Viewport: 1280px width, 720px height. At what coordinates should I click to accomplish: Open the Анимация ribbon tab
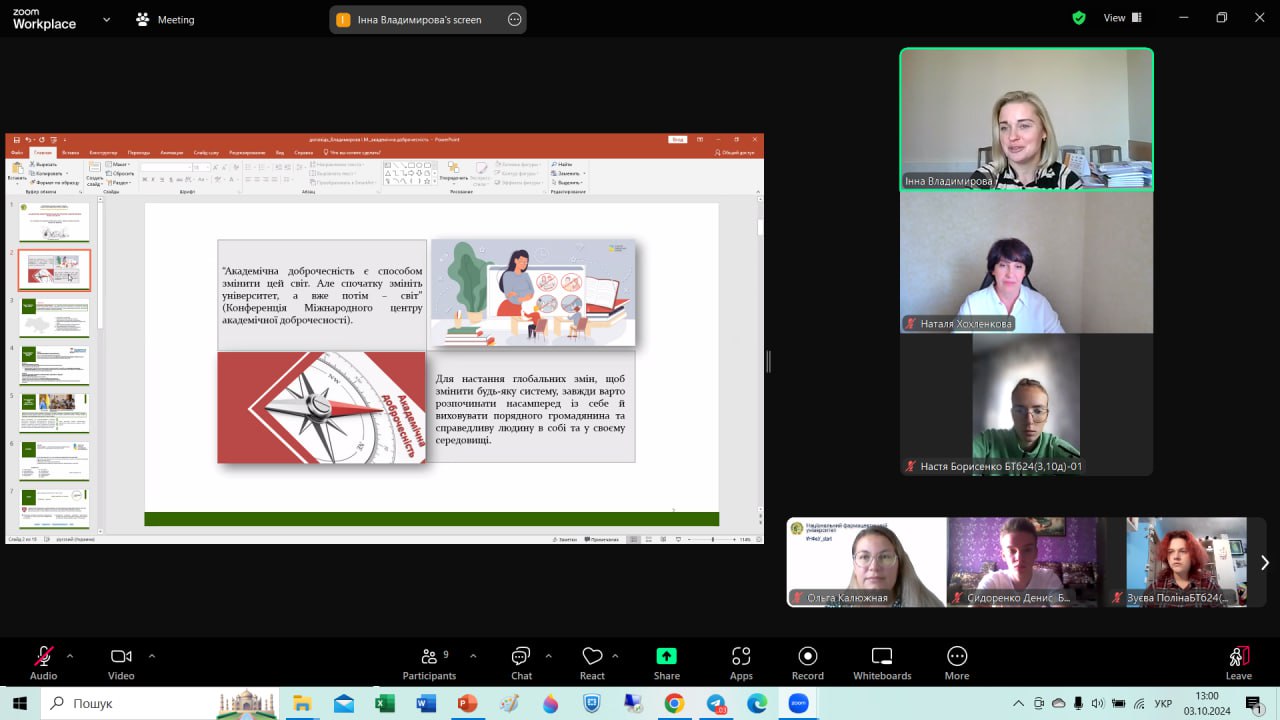click(x=172, y=153)
